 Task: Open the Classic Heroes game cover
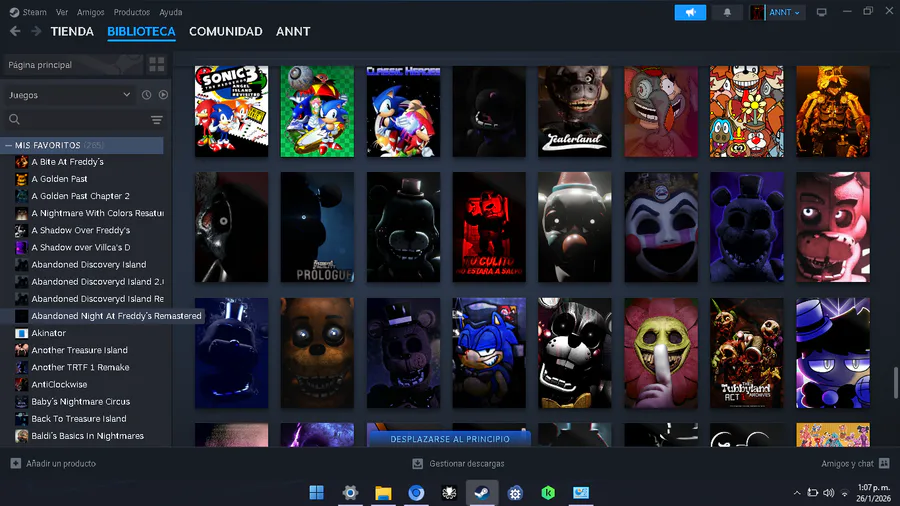(403, 111)
